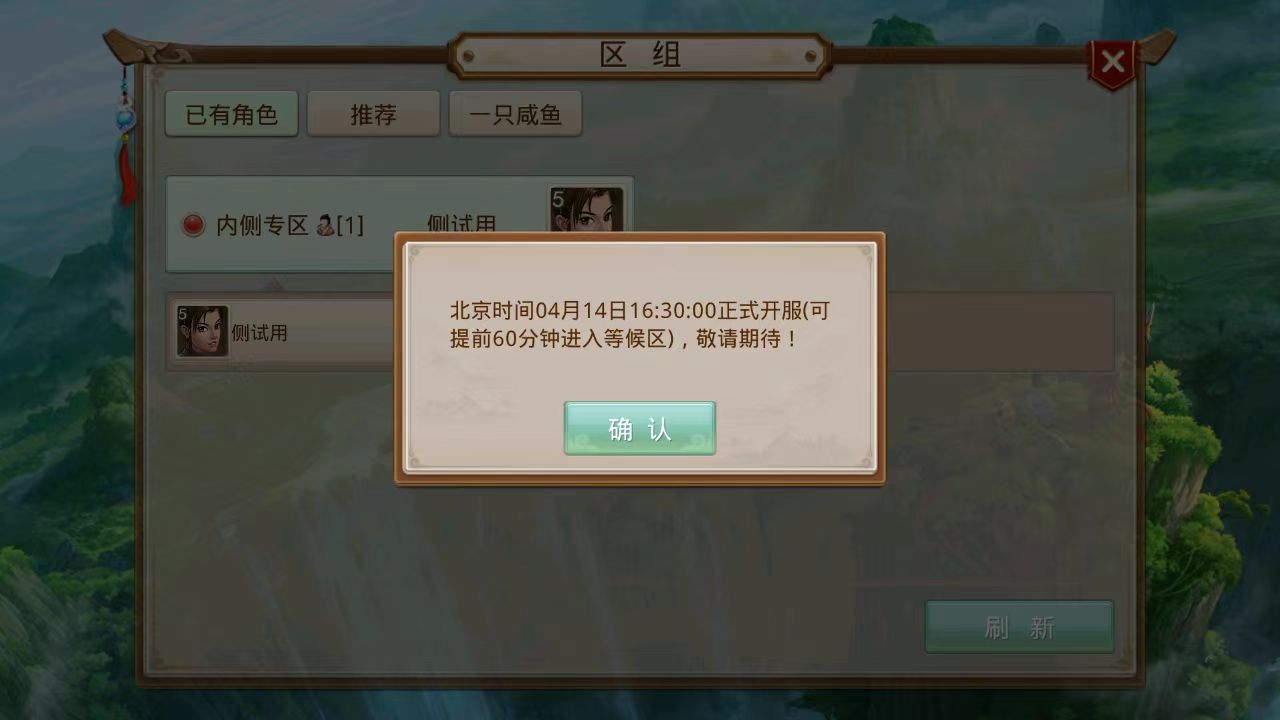Select the 已有角色 tab

point(231,114)
